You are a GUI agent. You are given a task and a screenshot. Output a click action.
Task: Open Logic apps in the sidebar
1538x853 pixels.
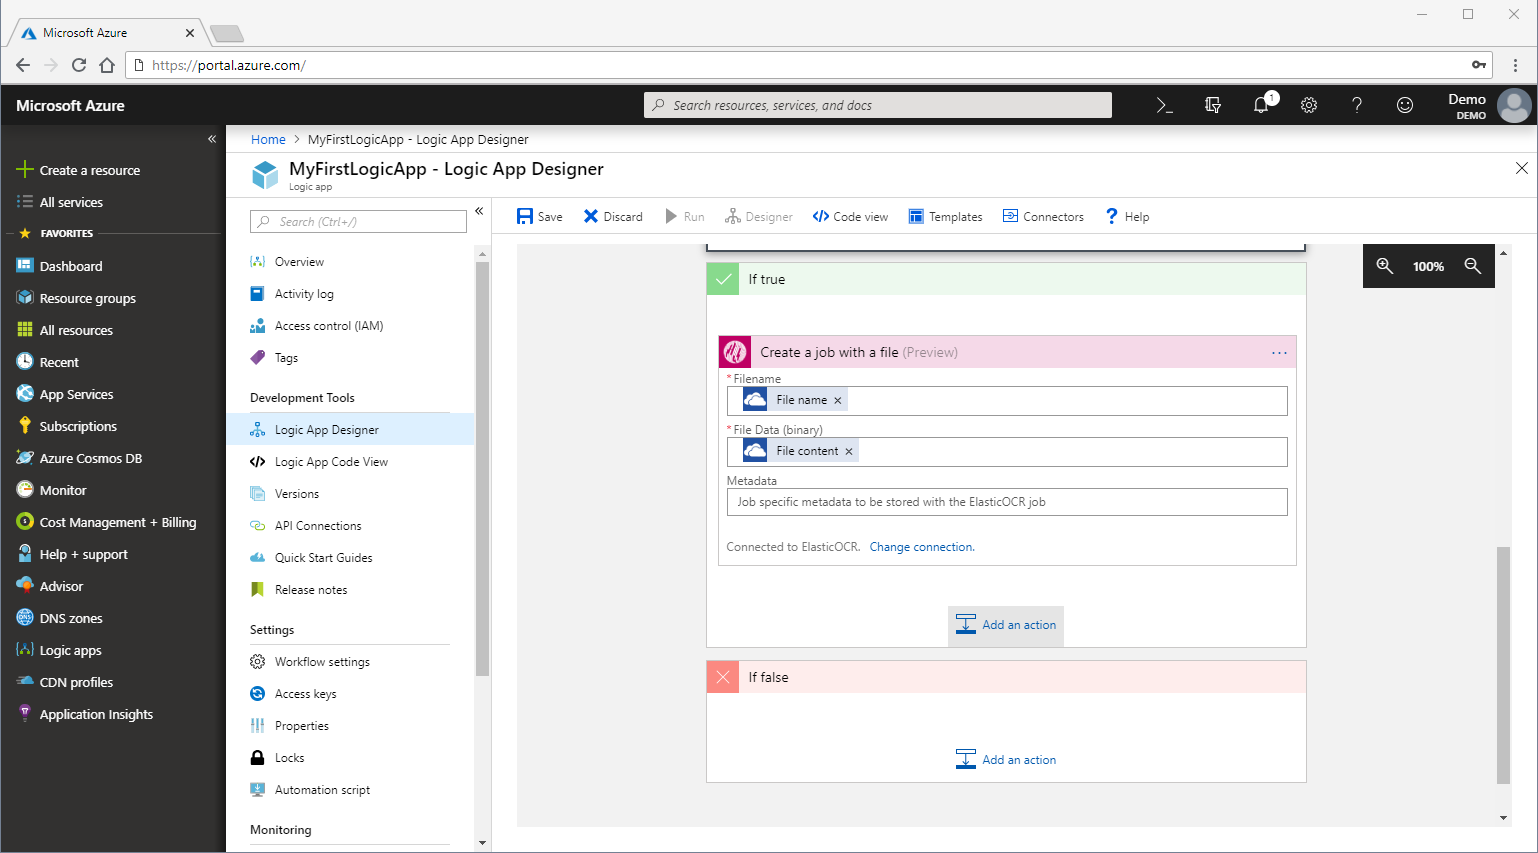pos(59,650)
